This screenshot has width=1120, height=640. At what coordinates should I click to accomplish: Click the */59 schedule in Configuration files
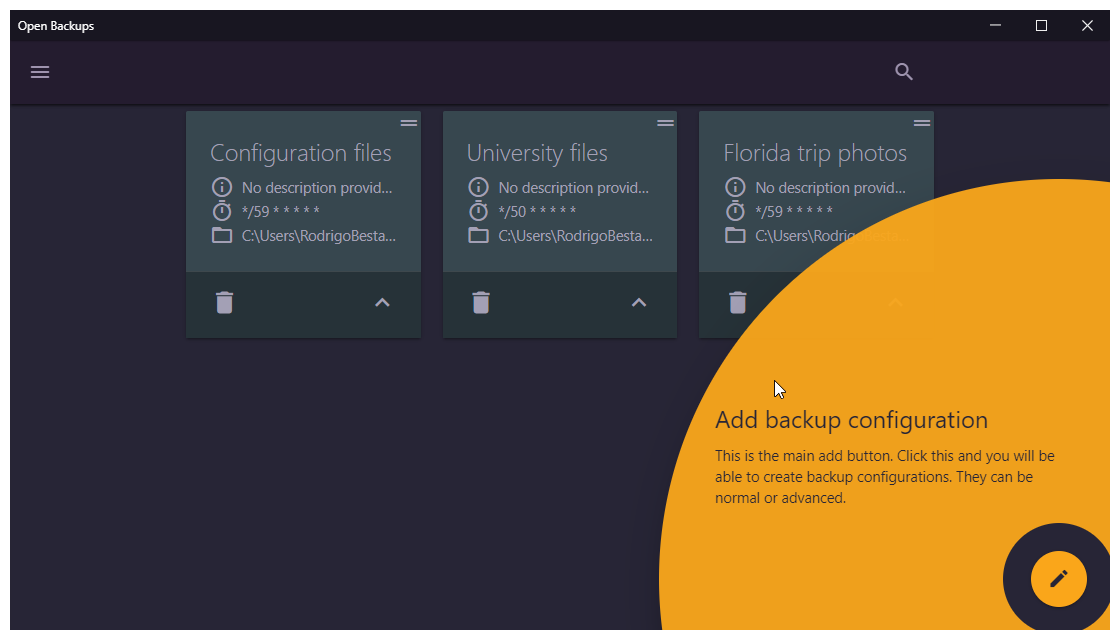tap(280, 212)
